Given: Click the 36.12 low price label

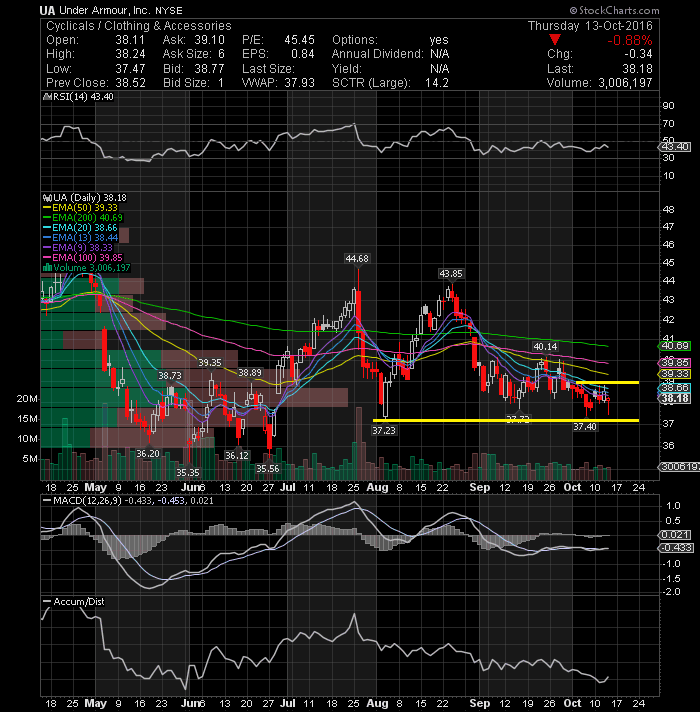Looking at the screenshot, I should click(x=237, y=455).
